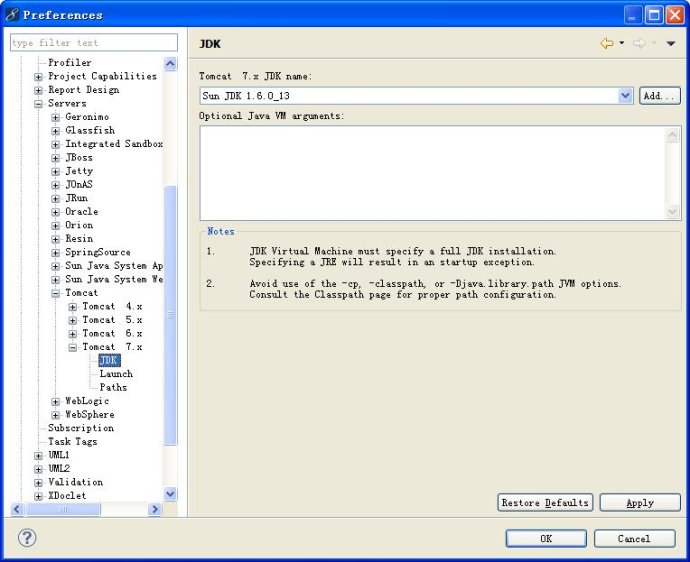Minimize the Preferences window

click(x=633, y=15)
